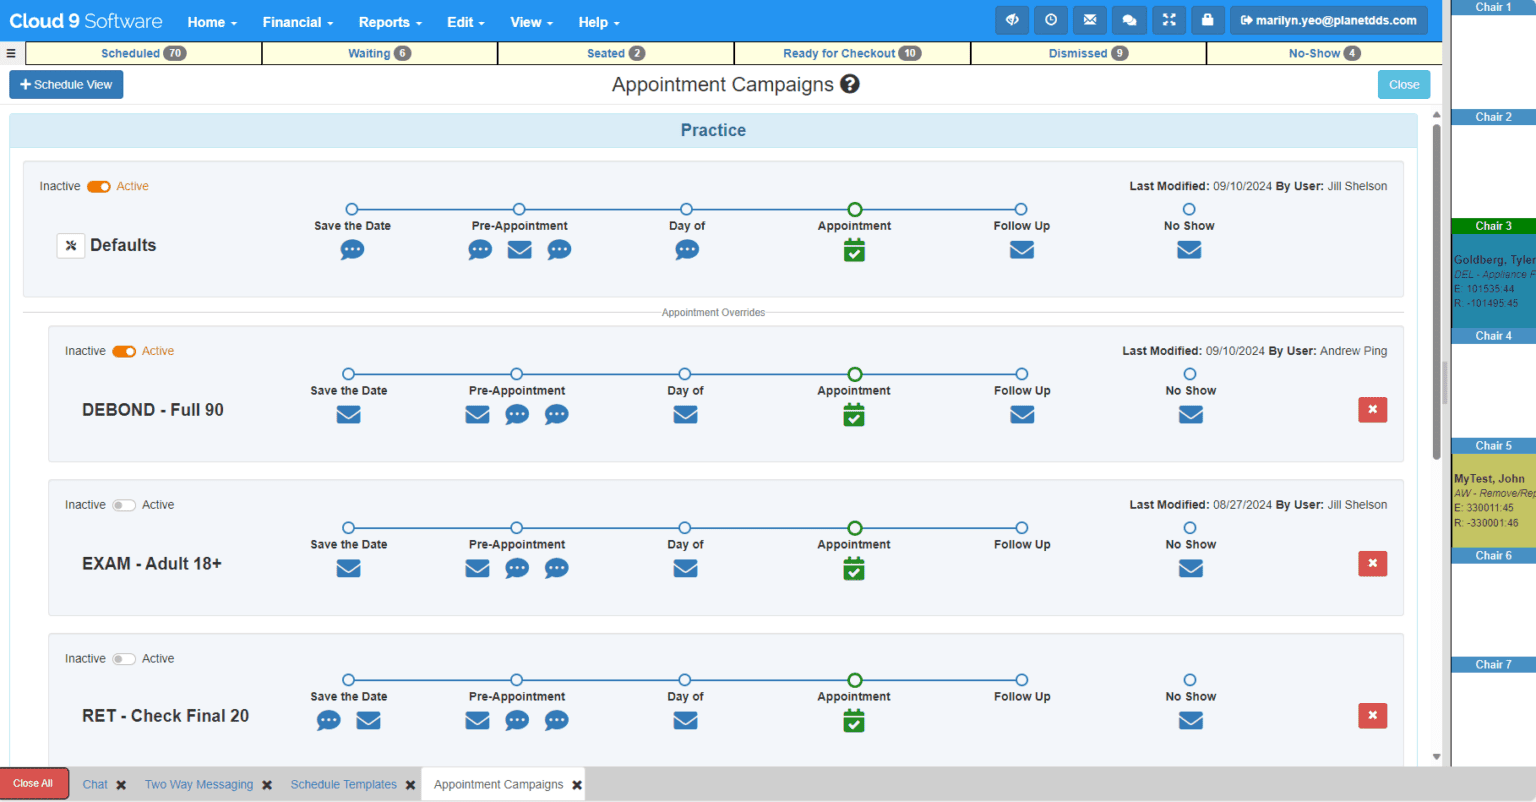The image size is (1536, 802).
Task: Select the green Appointment calendar icon for EXAM campaign
Action: pos(853,568)
